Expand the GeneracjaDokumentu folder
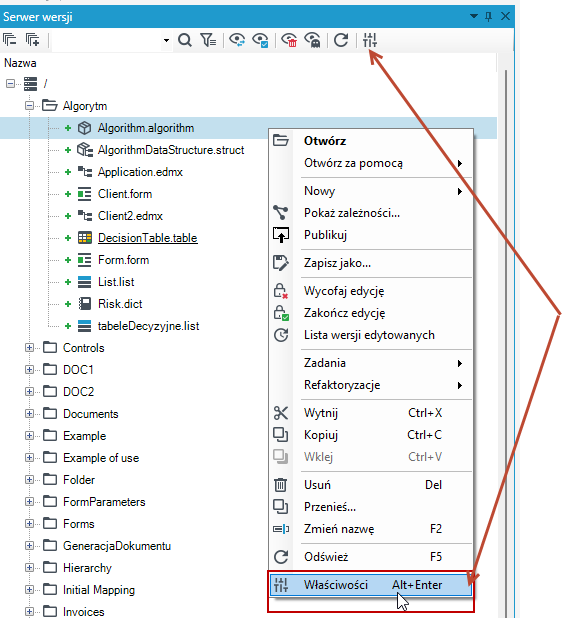575x618 pixels. pyautogui.click(x=29, y=546)
